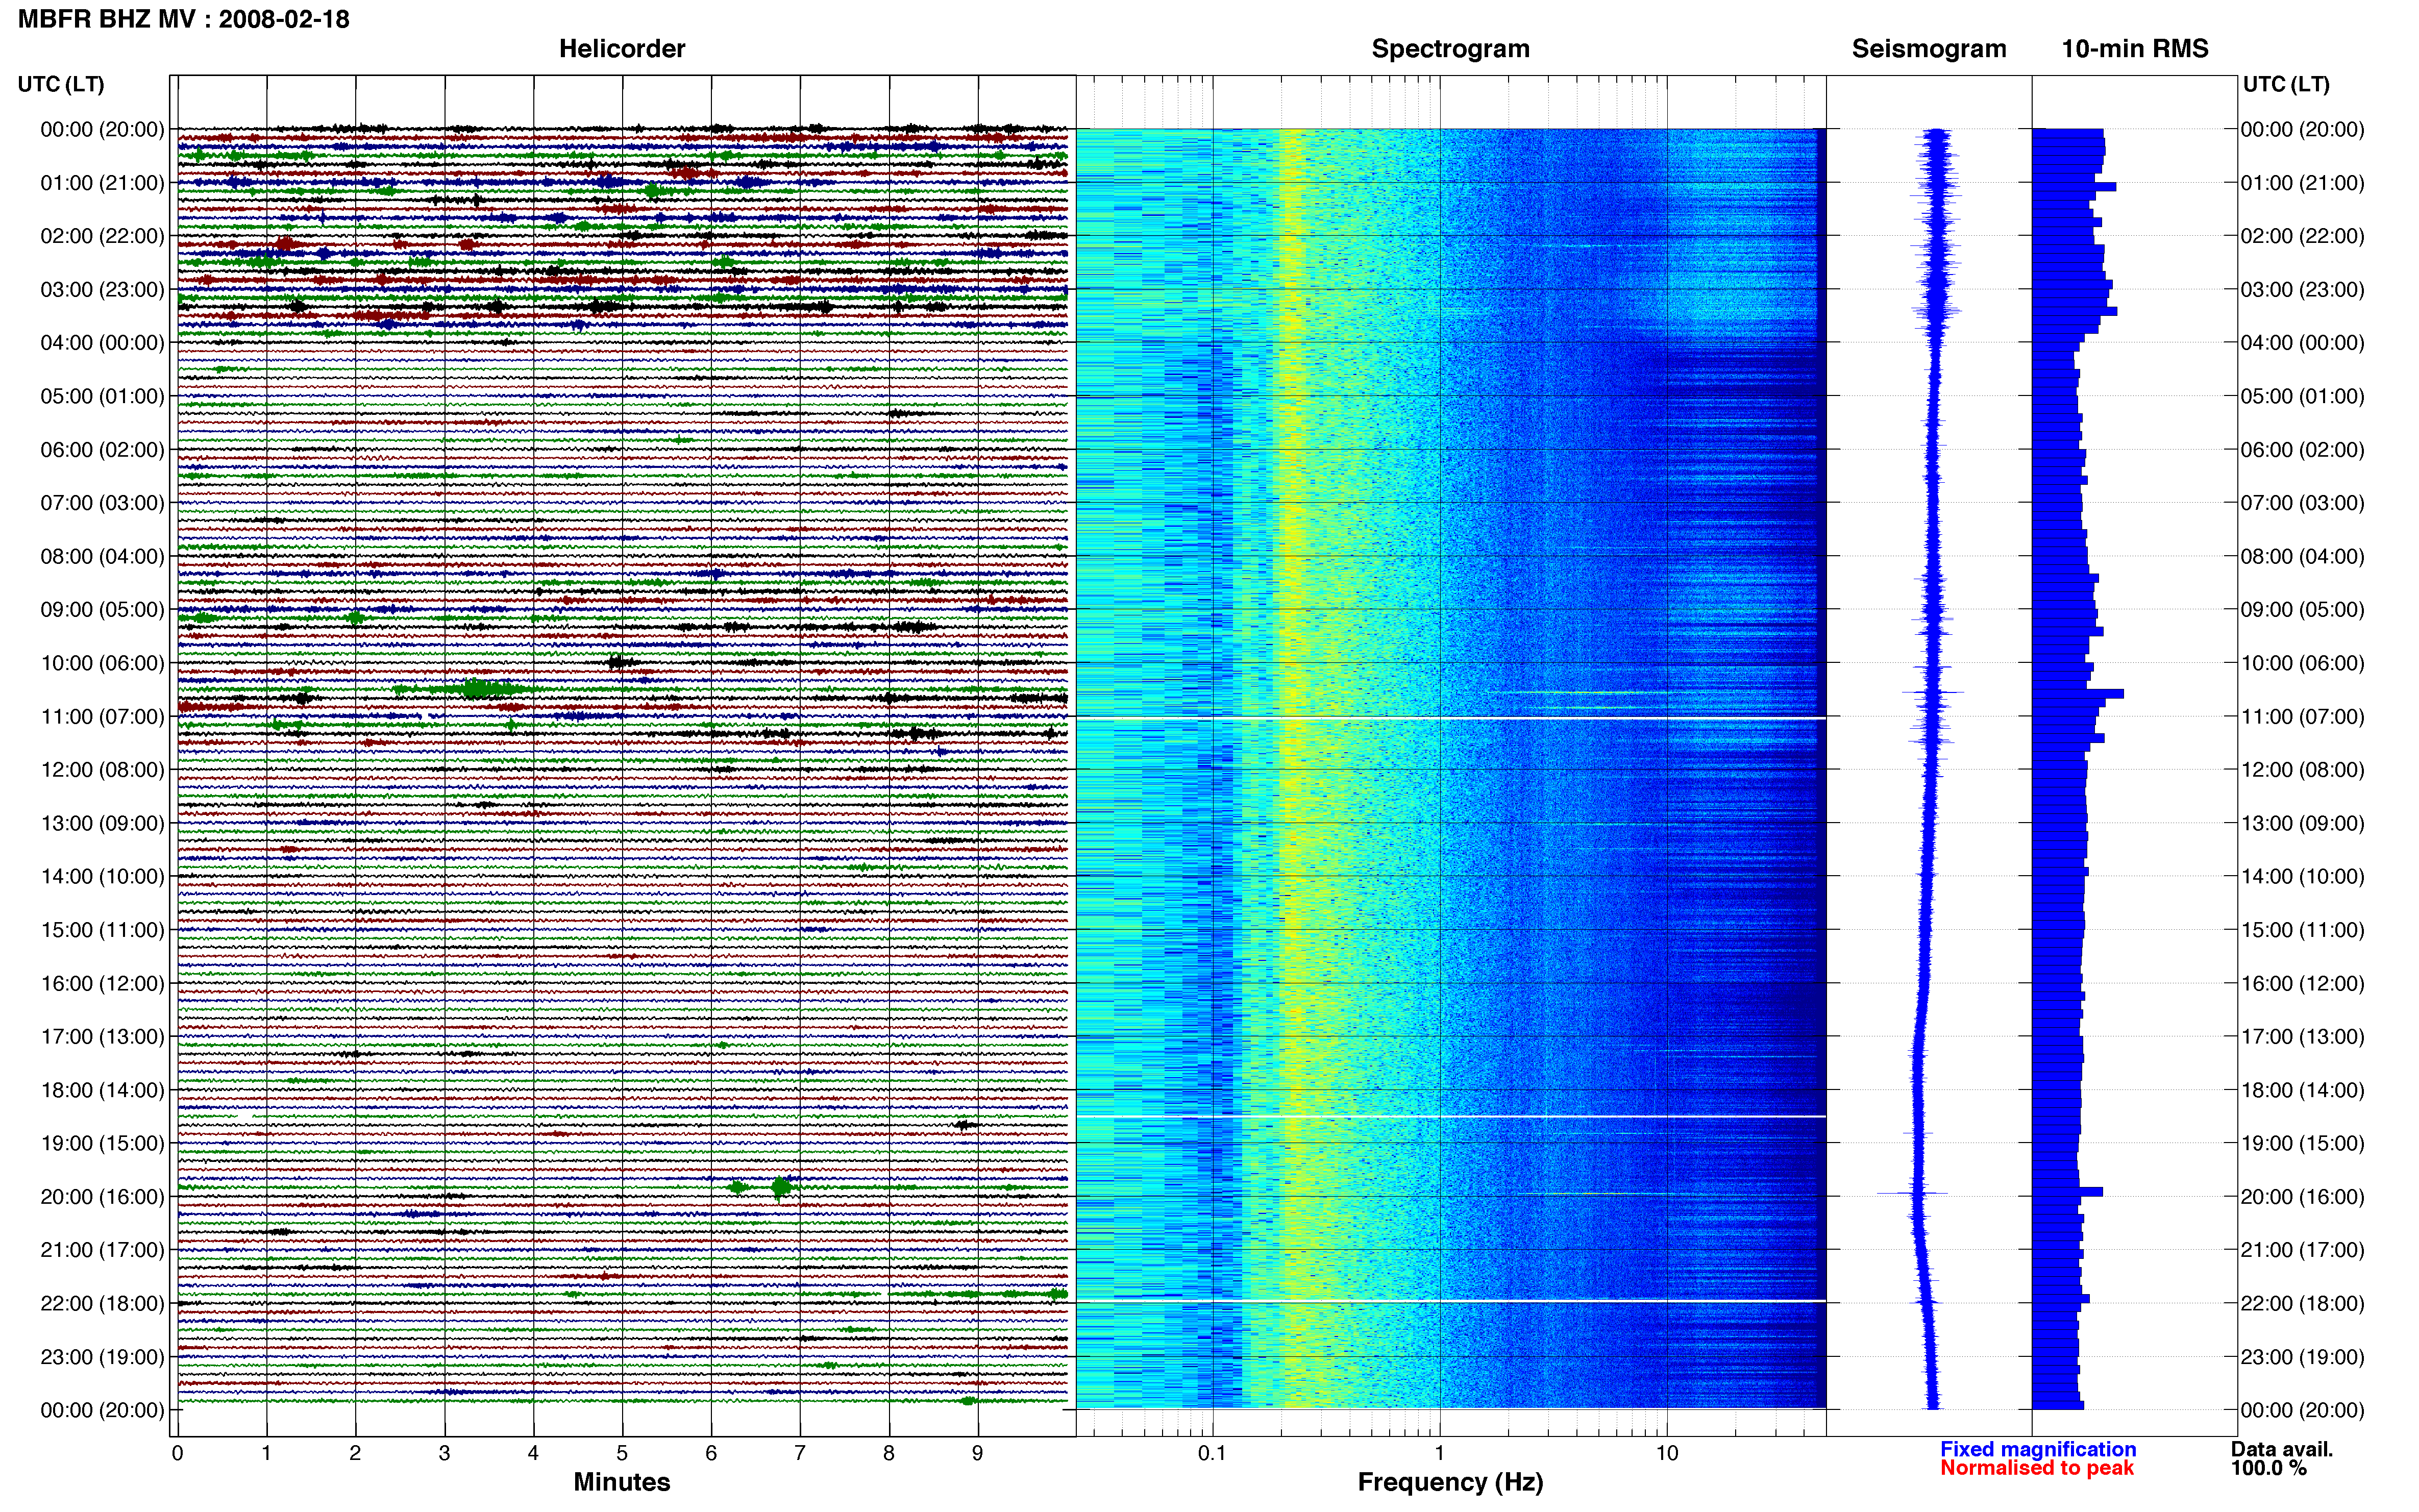The image size is (2419, 1512).
Task: Click the left time label '14:00 (10:00)'
Action: point(102,877)
